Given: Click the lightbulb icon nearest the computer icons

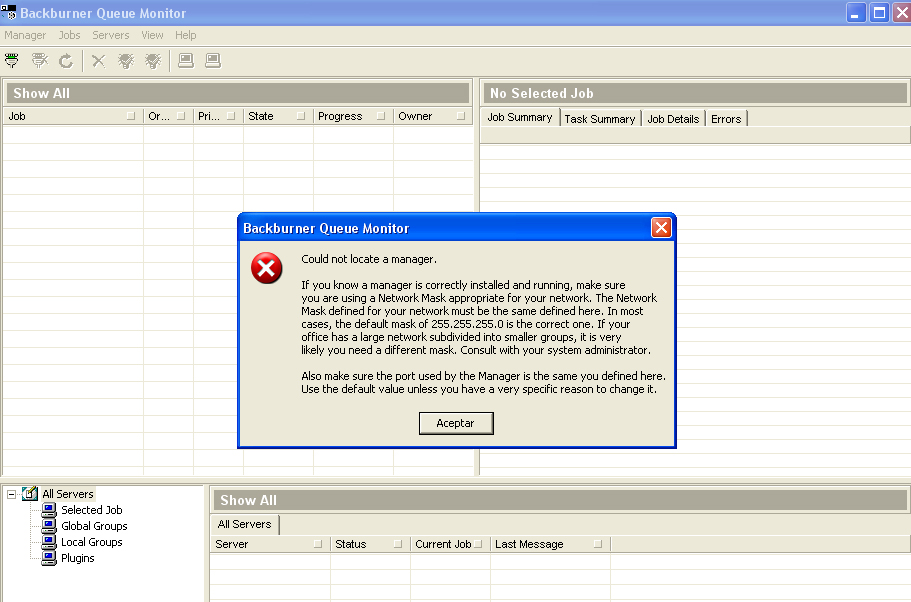Looking at the screenshot, I should (x=153, y=60).
